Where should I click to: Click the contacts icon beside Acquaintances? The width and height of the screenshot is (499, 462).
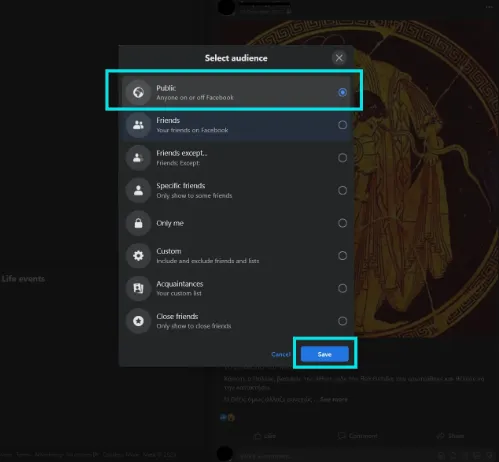138,288
